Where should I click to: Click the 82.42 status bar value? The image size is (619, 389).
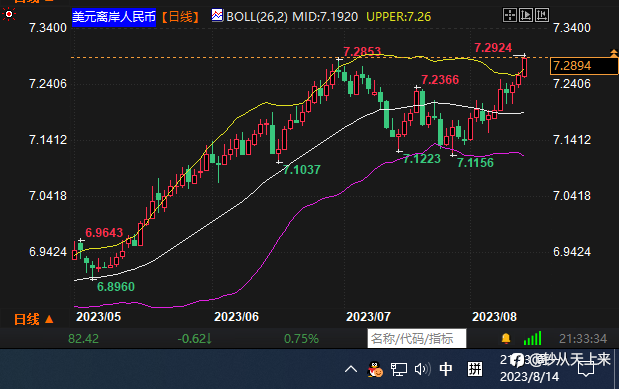point(83,339)
